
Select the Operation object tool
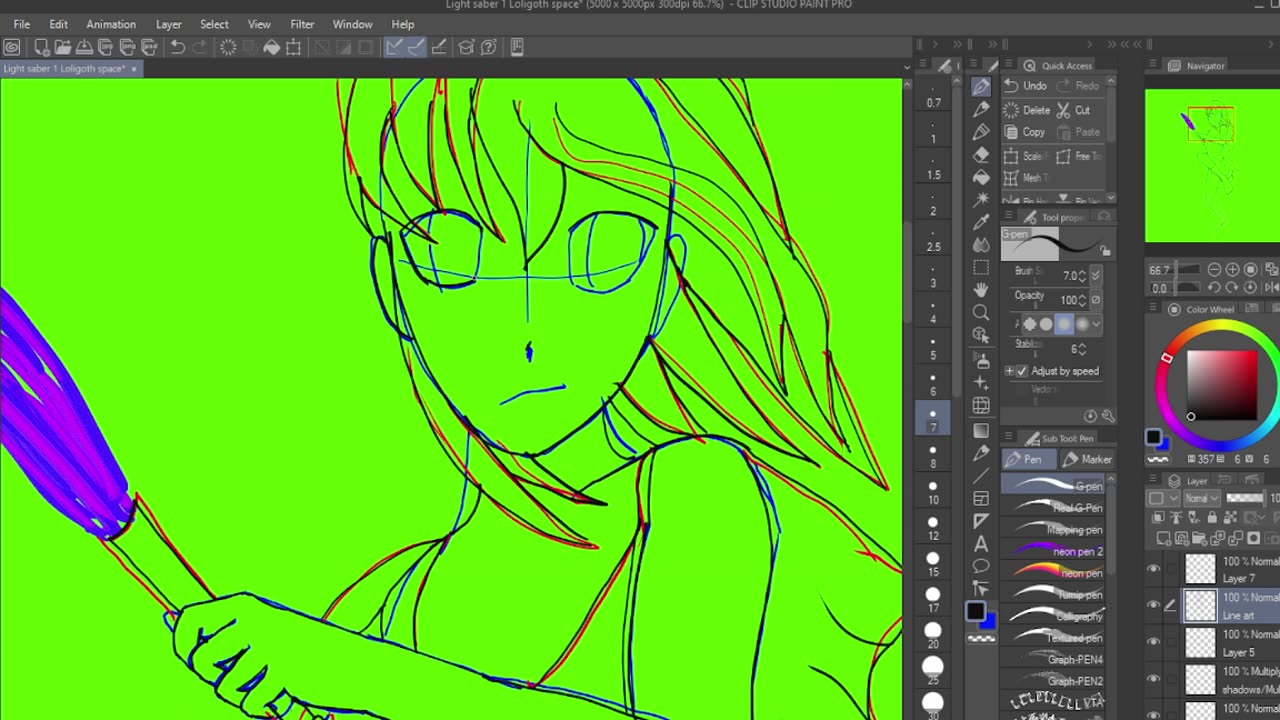coord(981,334)
